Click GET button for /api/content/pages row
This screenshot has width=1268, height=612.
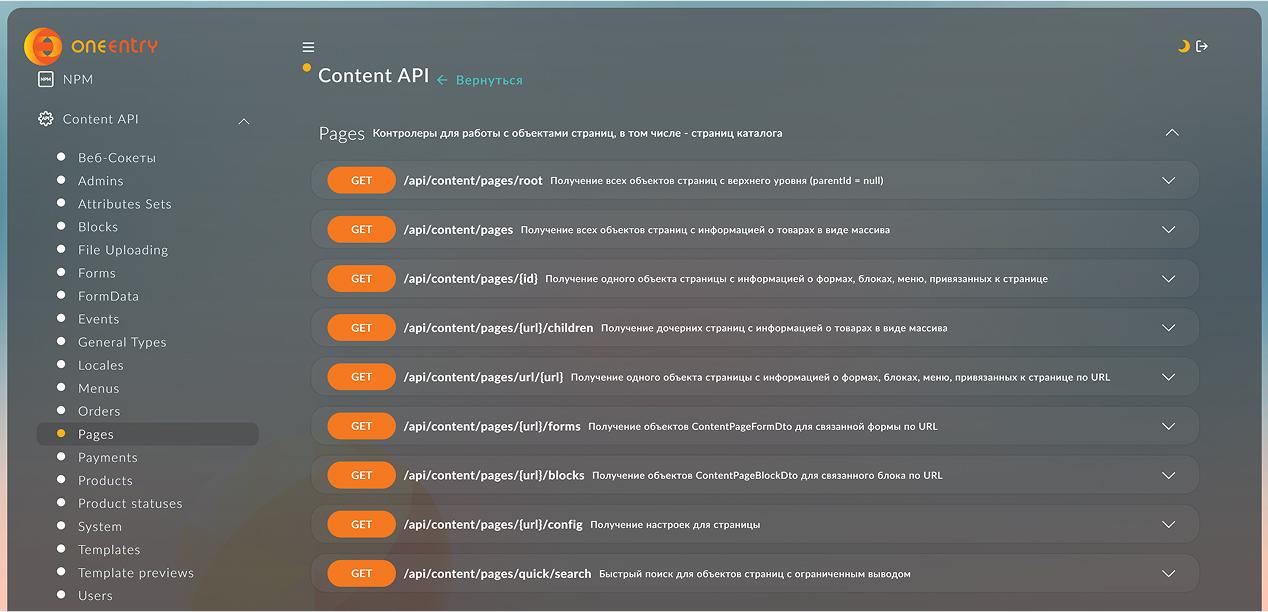pyautogui.click(x=361, y=230)
